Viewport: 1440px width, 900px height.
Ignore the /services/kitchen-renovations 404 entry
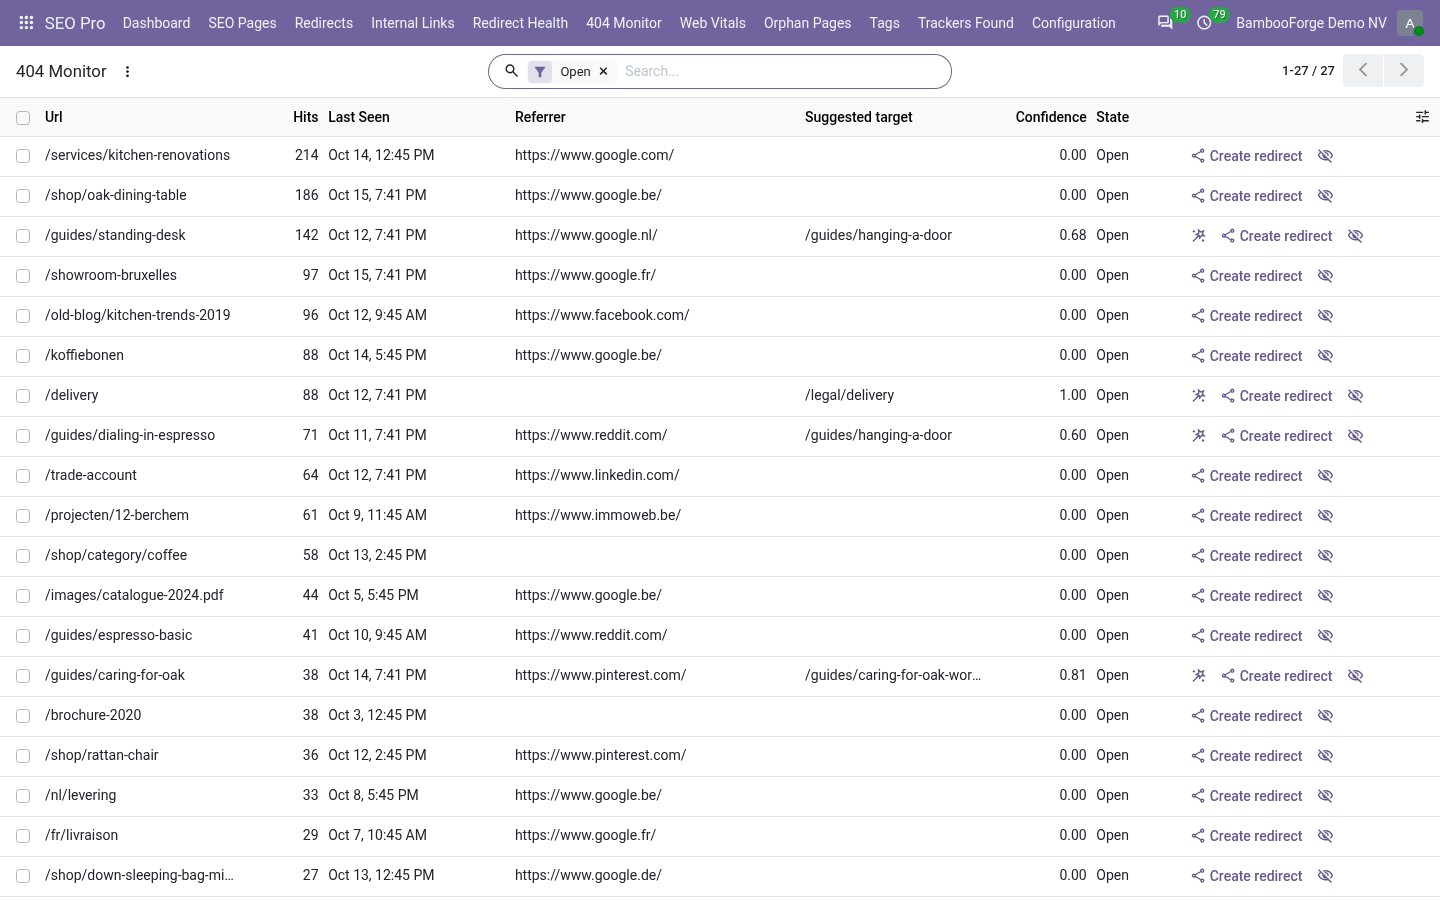(x=1325, y=156)
